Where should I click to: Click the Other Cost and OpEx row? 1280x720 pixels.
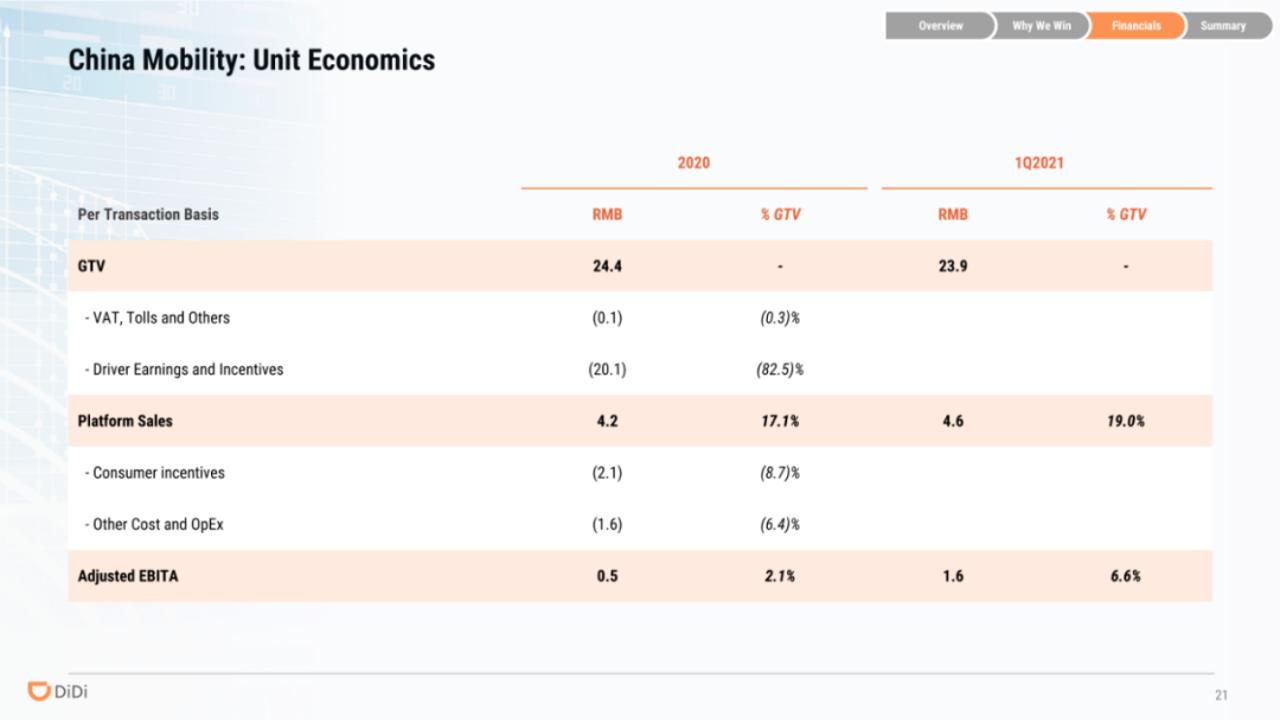click(640, 524)
